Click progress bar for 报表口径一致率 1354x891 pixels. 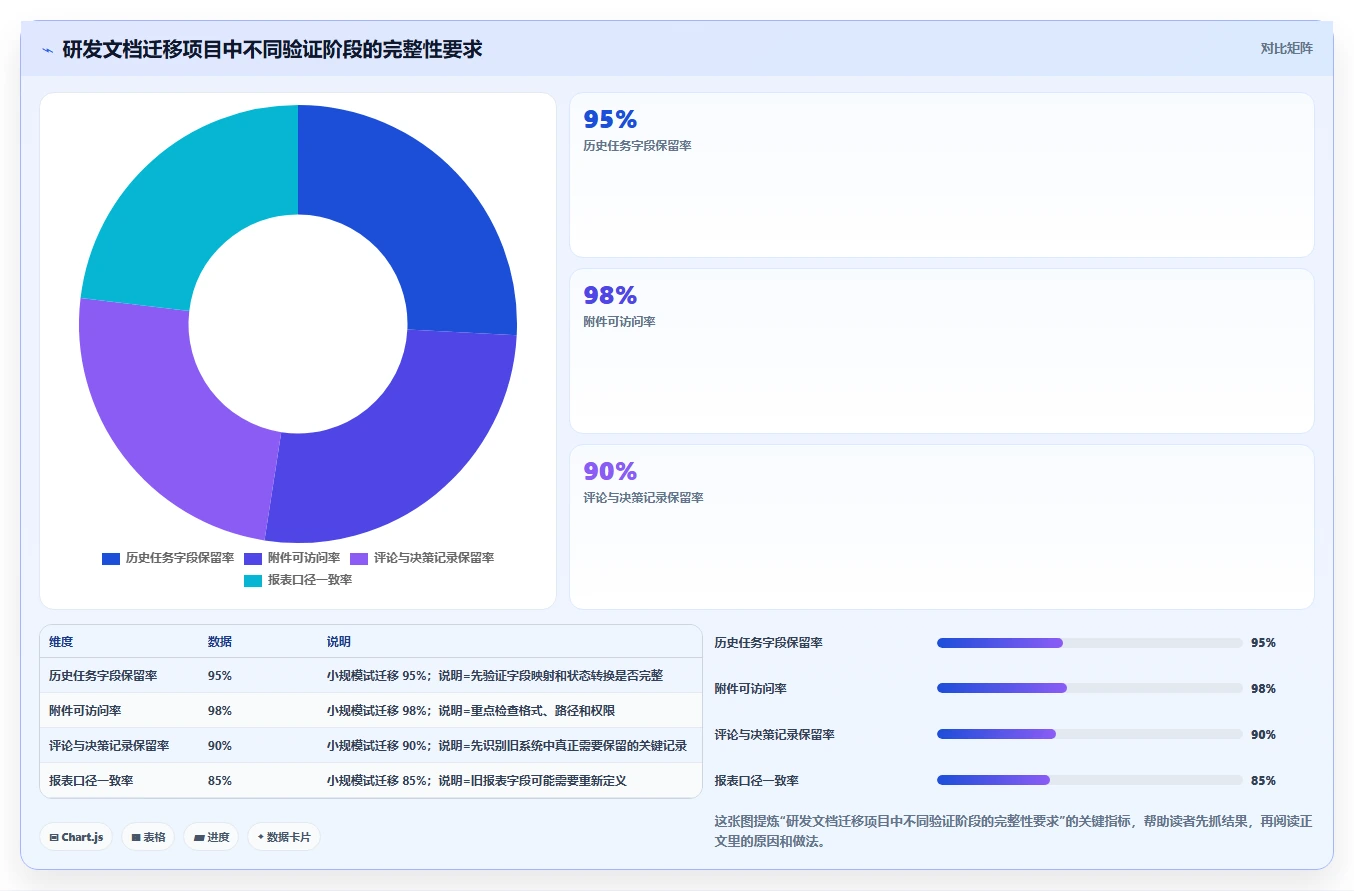(1090, 780)
